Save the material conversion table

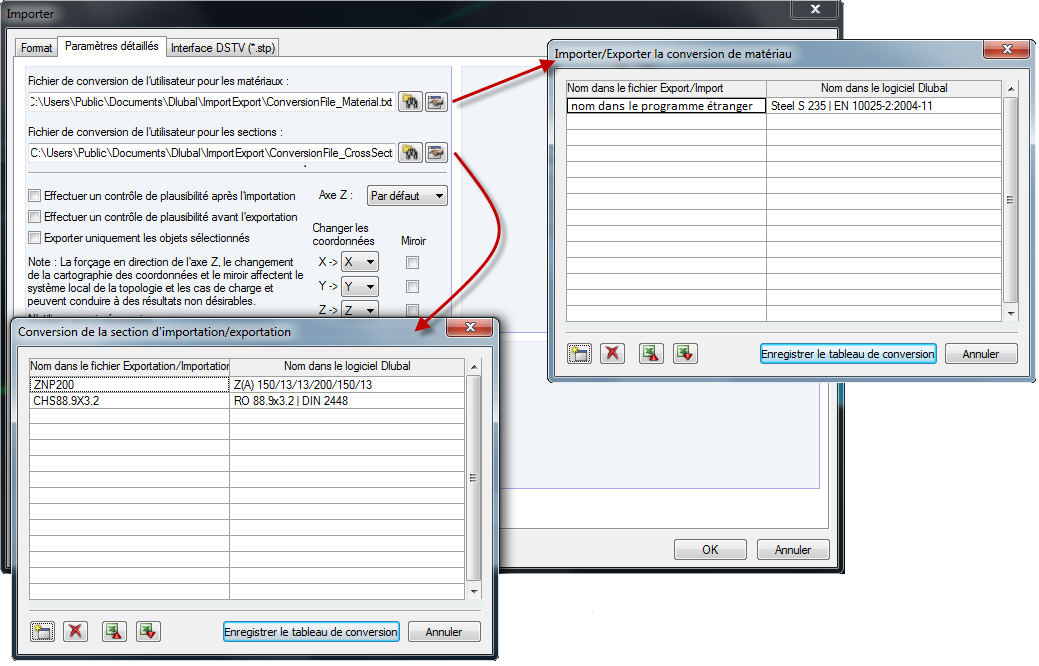point(848,354)
